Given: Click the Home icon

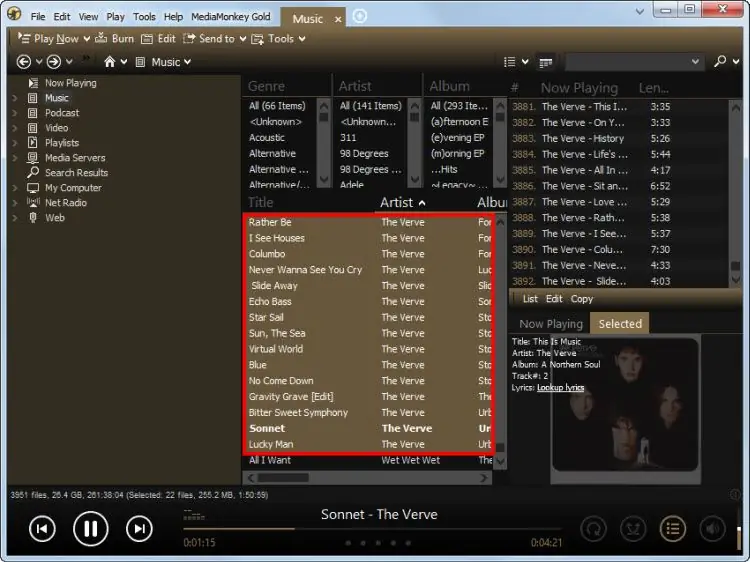Looking at the screenshot, I should pos(110,61).
